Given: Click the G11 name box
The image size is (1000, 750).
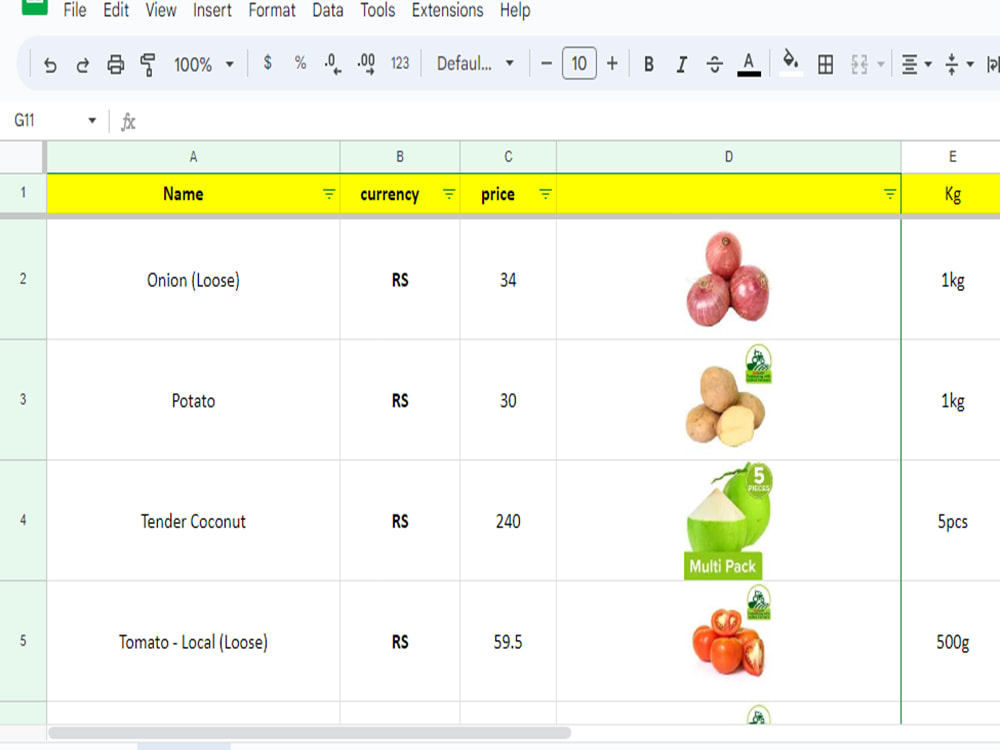Looking at the screenshot, I should (45, 121).
